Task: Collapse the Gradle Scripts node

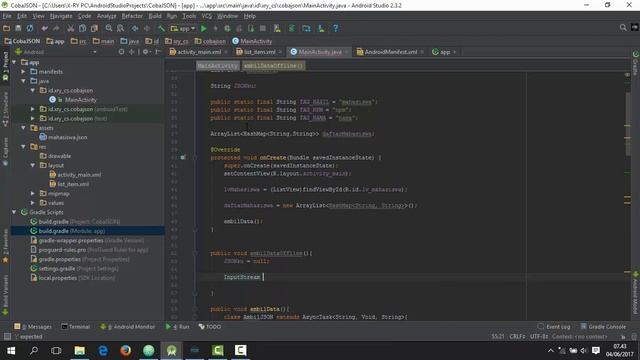Action: pyautogui.click(x=14, y=213)
